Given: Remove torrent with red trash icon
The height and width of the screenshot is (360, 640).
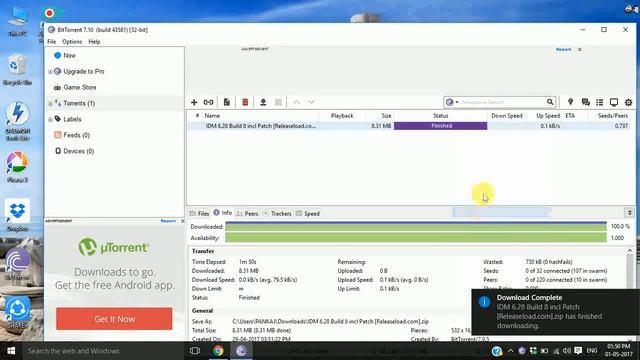Looking at the screenshot, I should [x=245, y=102].
